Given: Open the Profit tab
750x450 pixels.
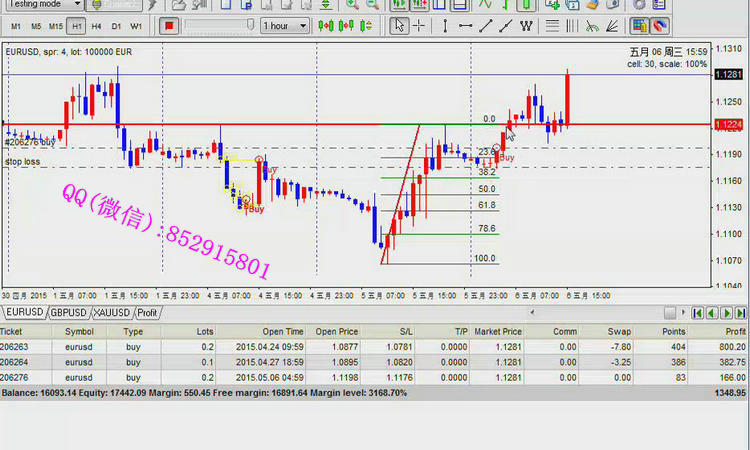Looking at the screenshot, I should 147,313.
